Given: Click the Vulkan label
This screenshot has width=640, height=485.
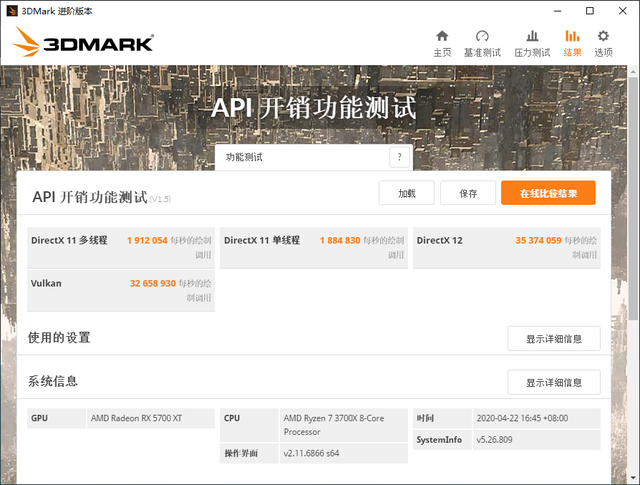Looking at the screenshot, I should [46, 283].
